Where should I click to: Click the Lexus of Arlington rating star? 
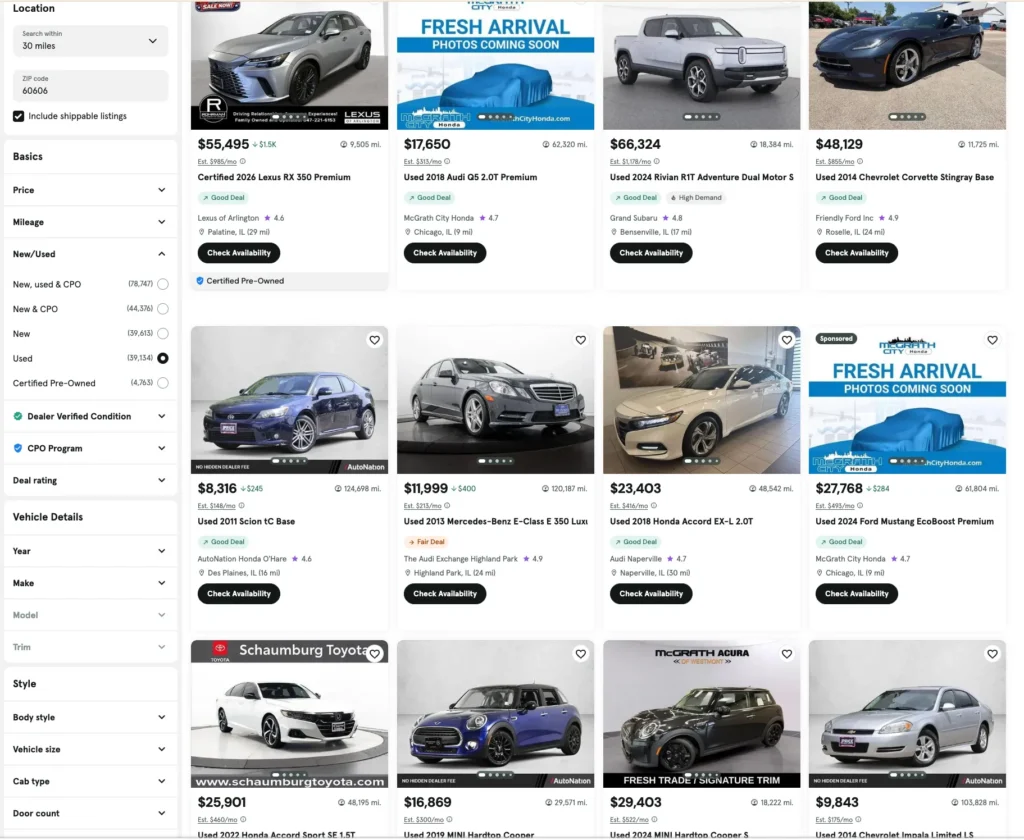pos(267,218)
